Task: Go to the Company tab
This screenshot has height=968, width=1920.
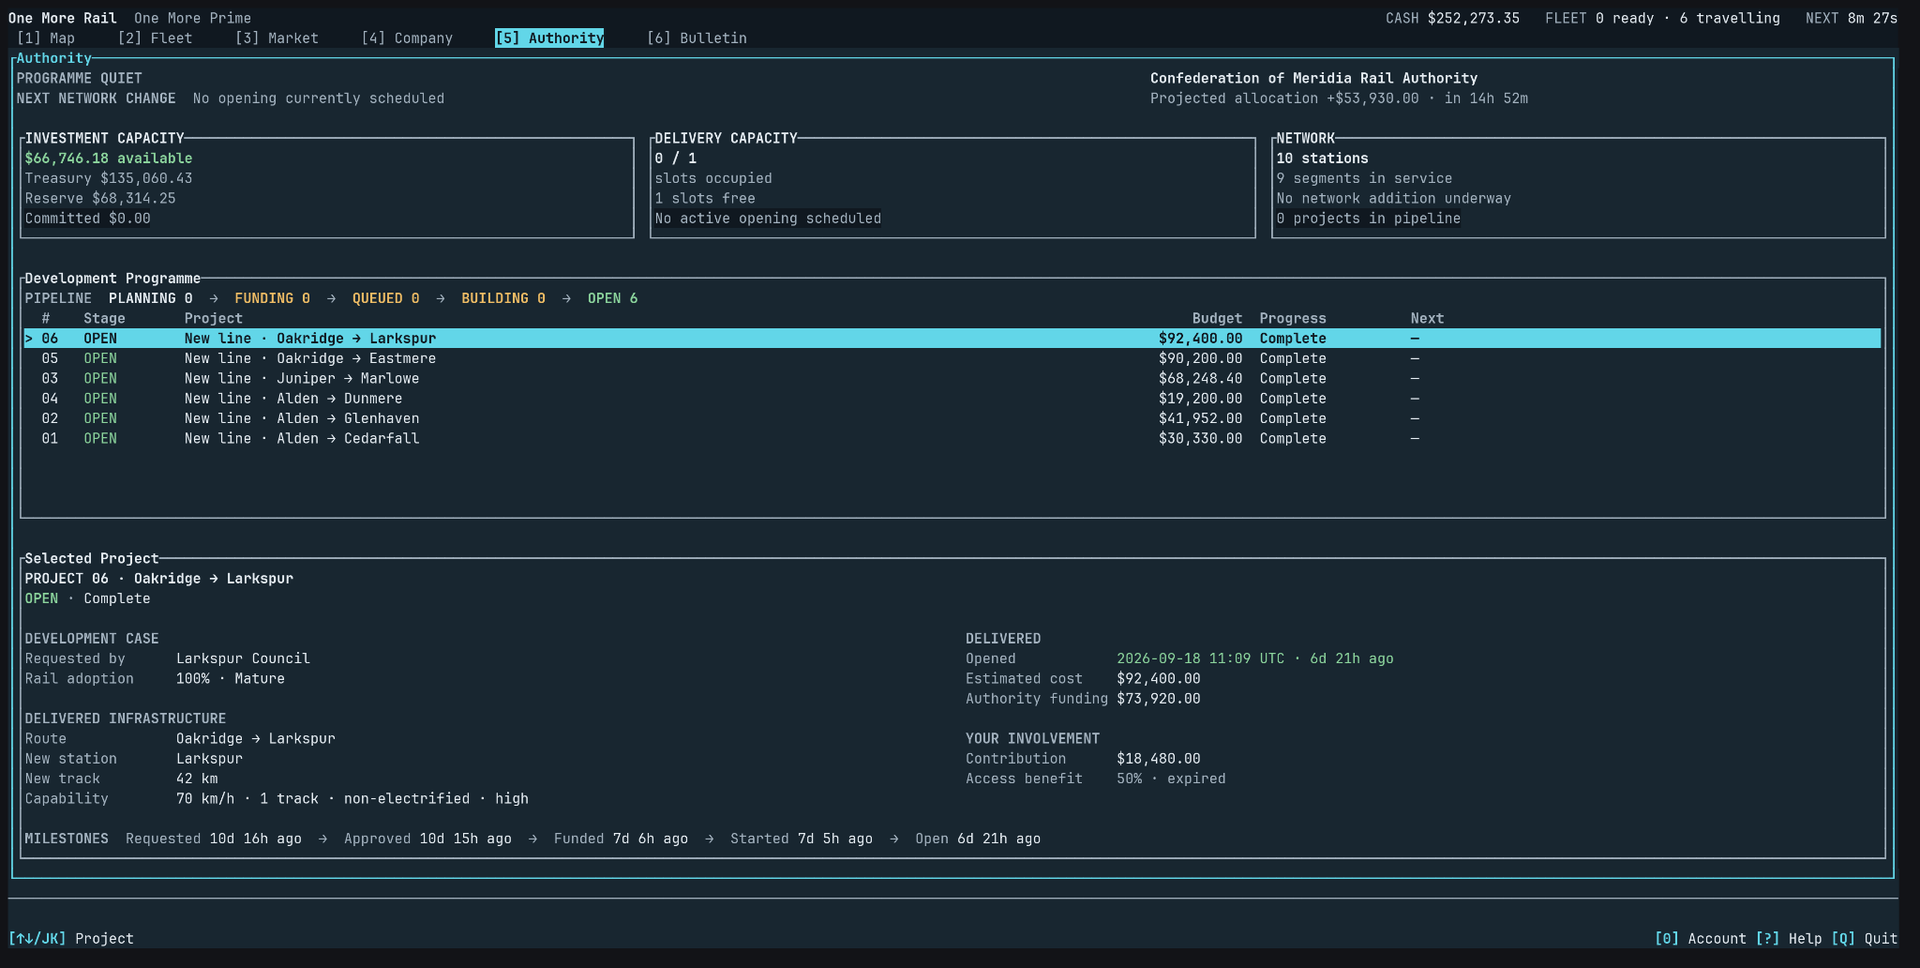Action: (x=407, y=38)
